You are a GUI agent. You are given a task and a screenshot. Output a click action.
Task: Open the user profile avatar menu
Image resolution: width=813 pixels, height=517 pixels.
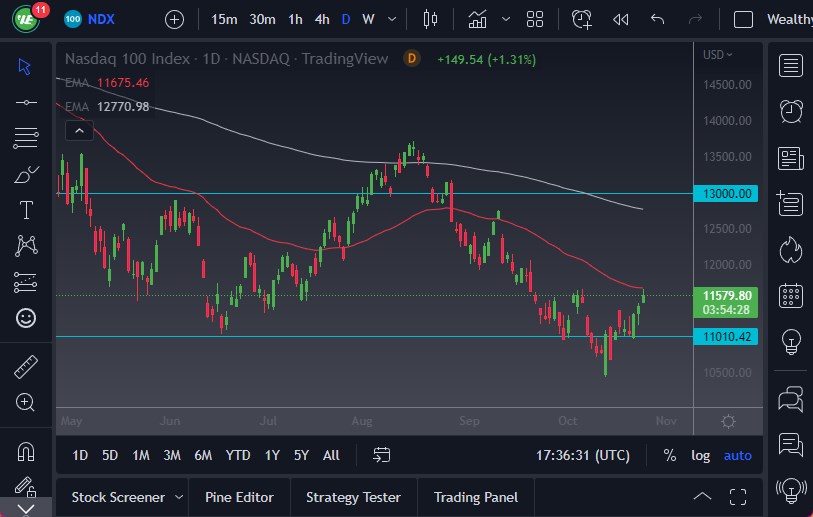click(25, 20)
